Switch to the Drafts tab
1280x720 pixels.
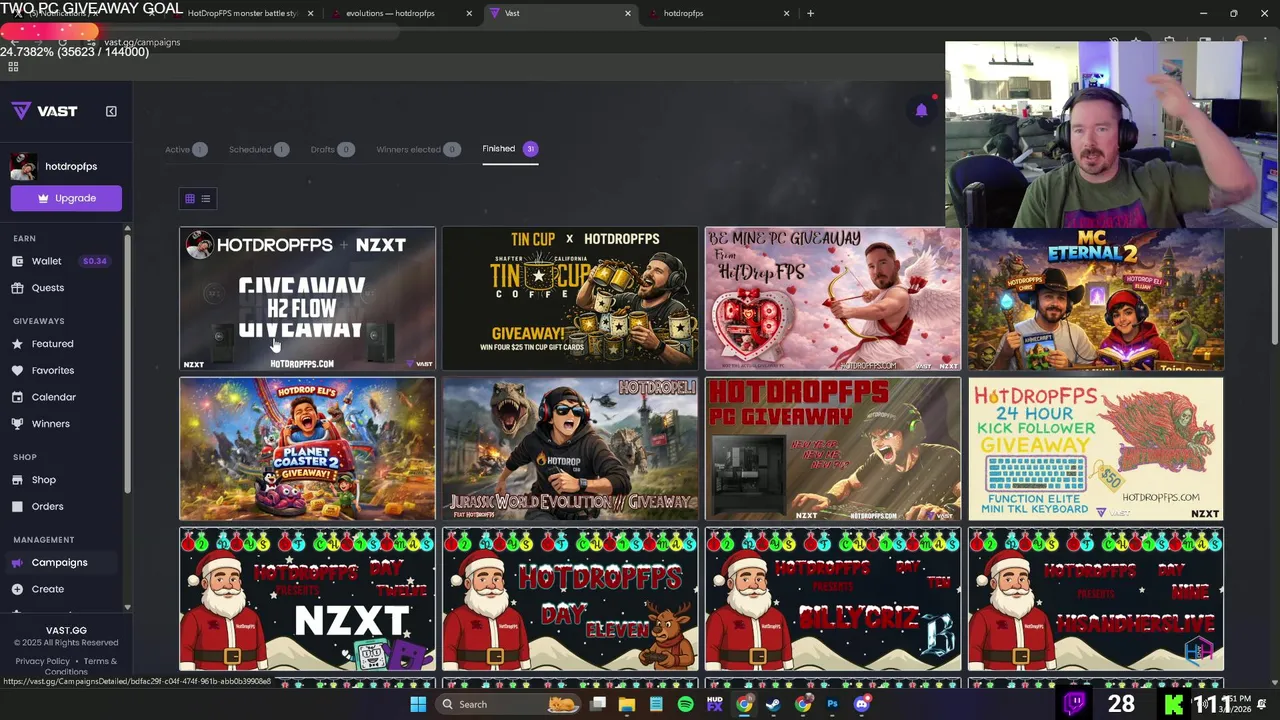click(332, 149)
